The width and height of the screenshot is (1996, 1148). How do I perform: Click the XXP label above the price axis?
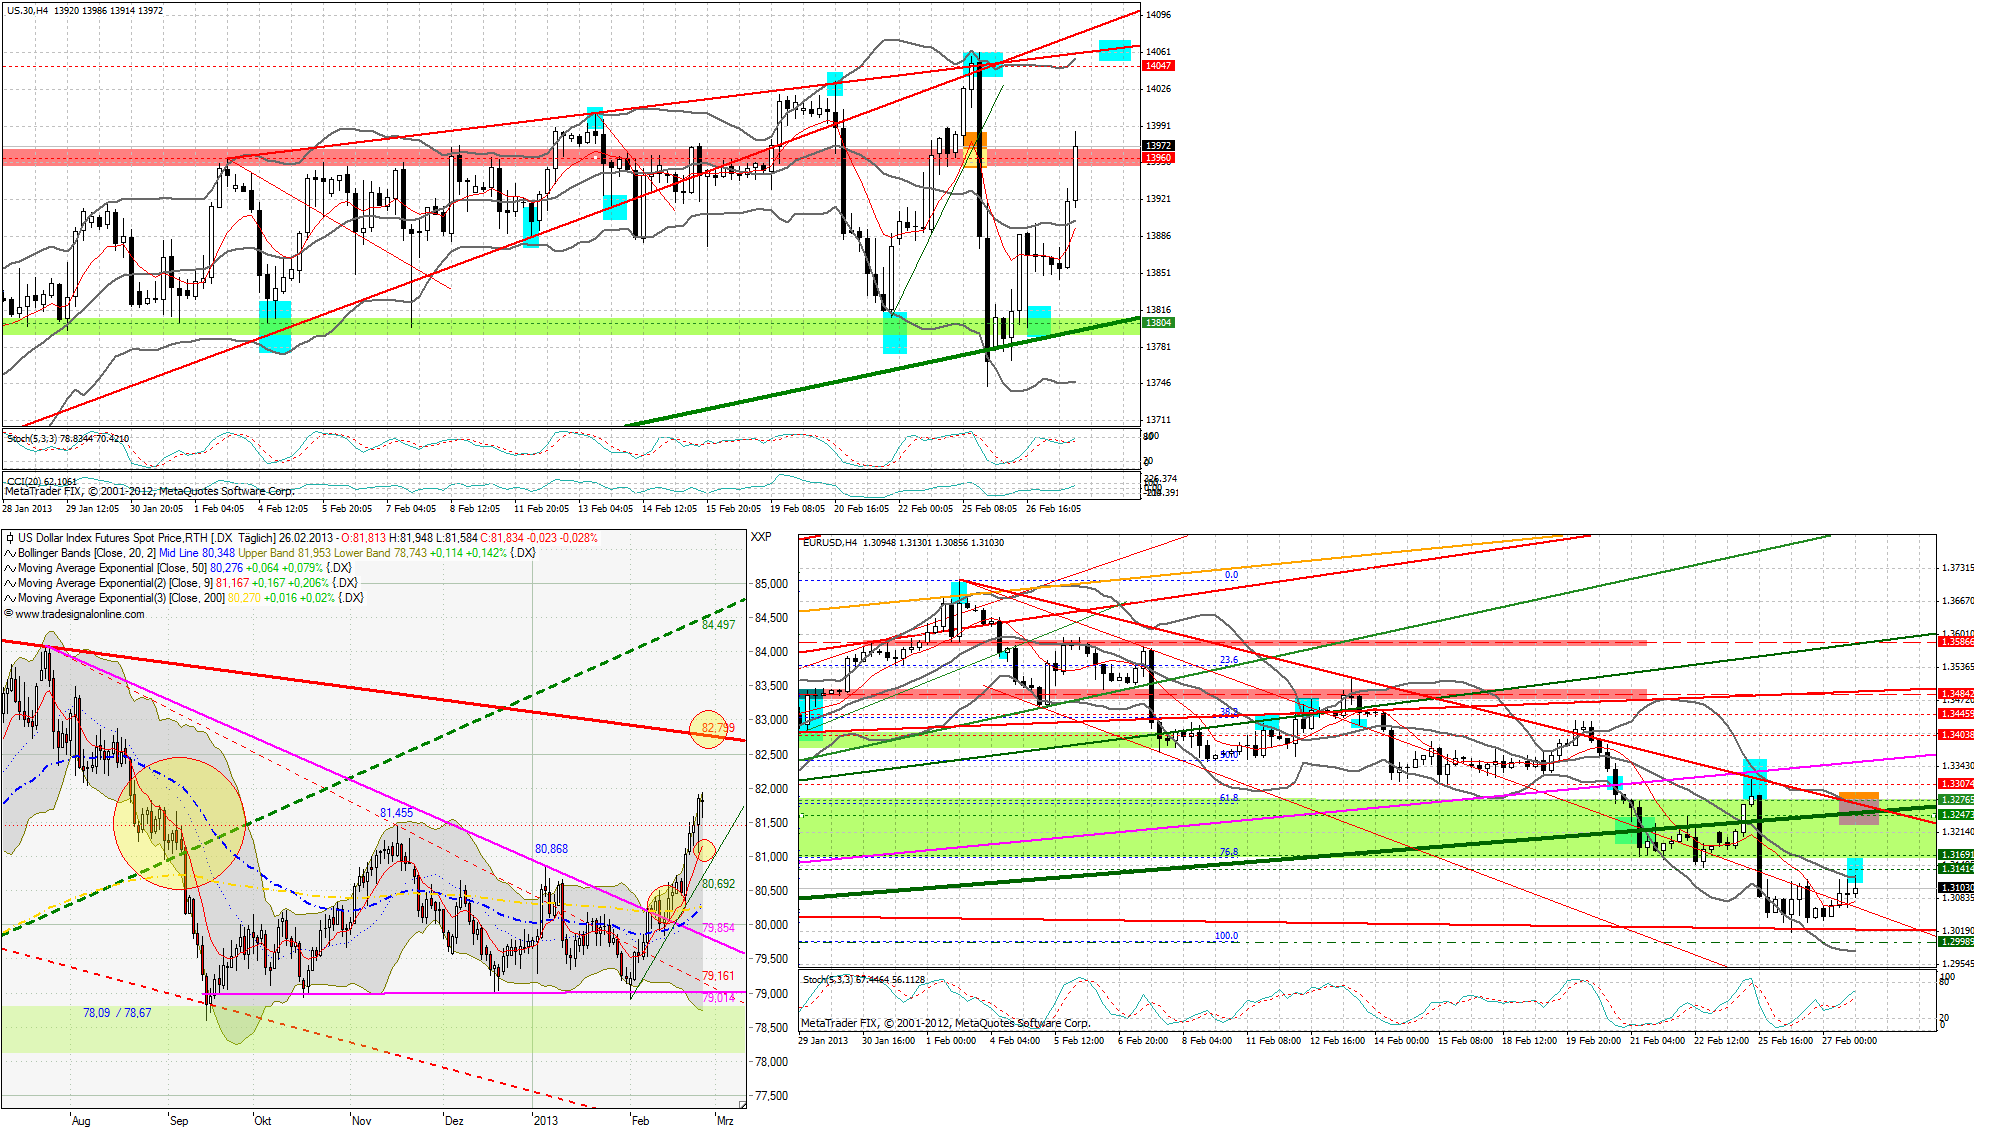761,537
